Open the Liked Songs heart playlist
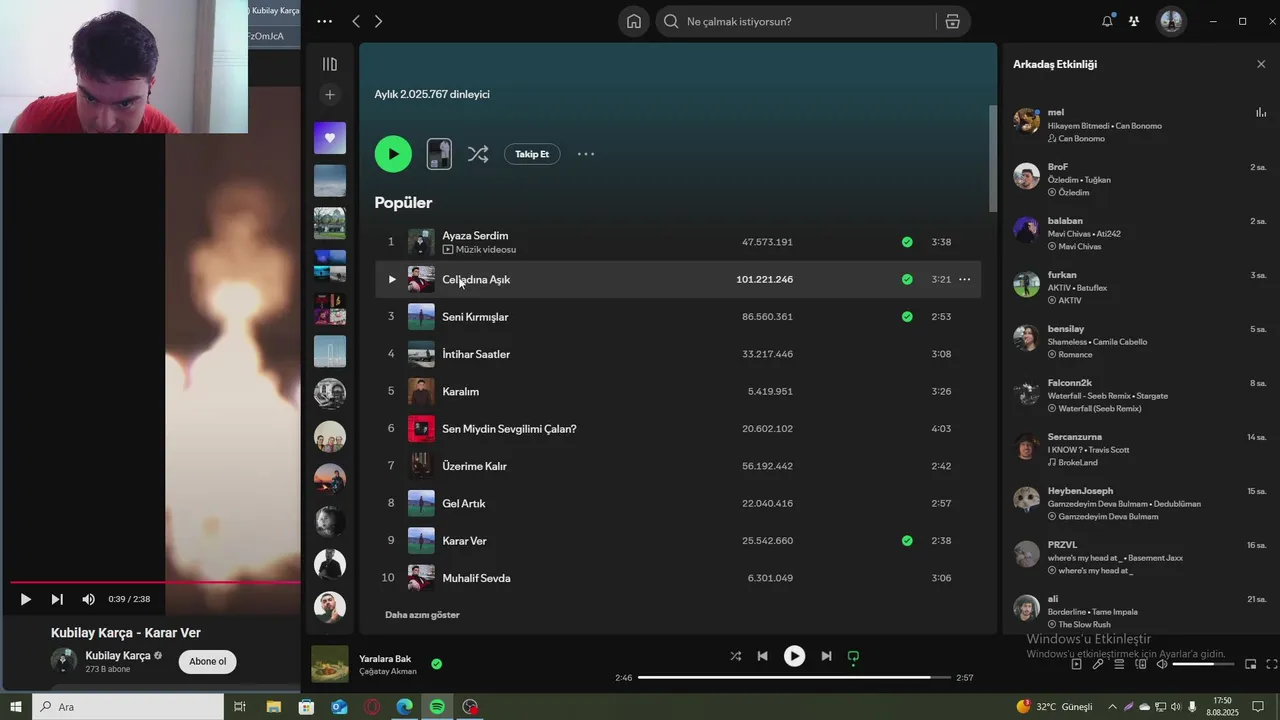The height and width of the screenshot is (720, 1280). click(x=330, y=138)
